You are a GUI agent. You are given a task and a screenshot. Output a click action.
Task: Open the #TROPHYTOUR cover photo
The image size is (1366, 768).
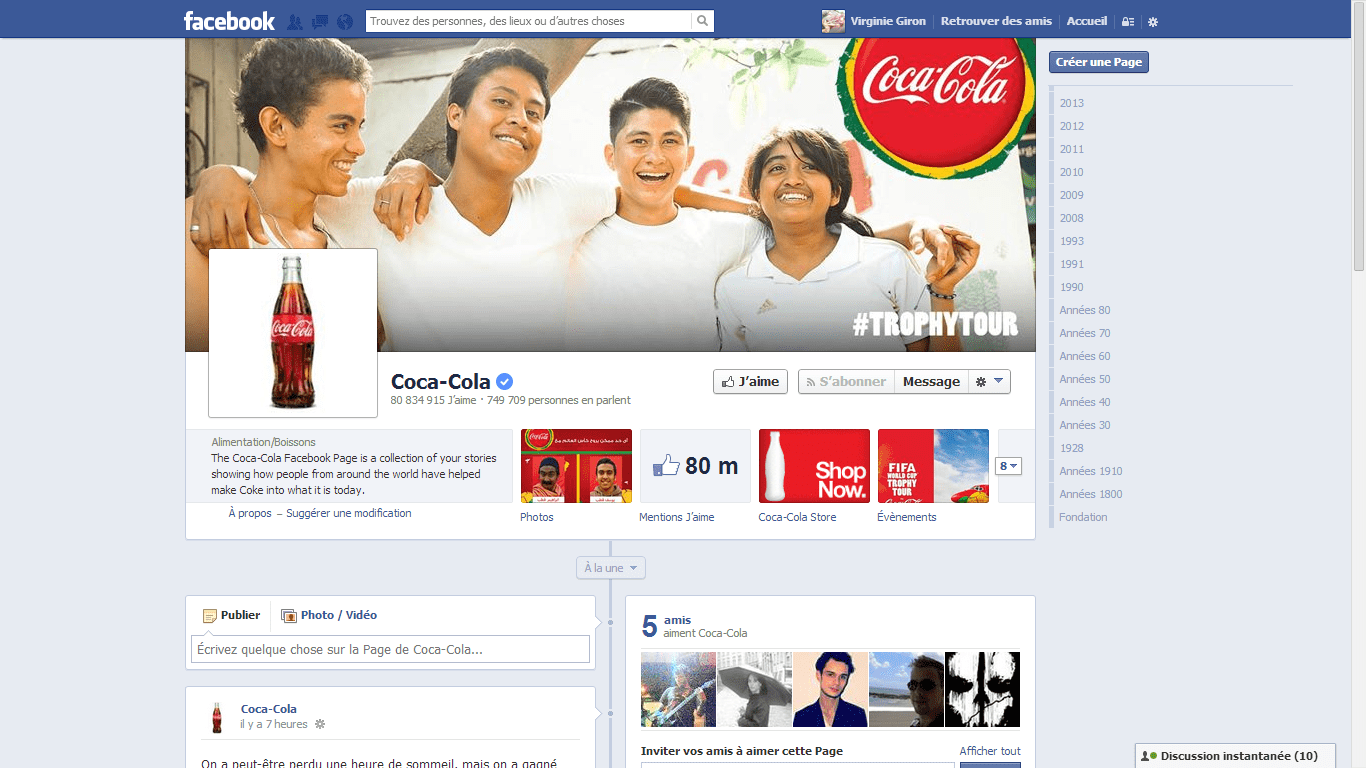coord(610,195)
